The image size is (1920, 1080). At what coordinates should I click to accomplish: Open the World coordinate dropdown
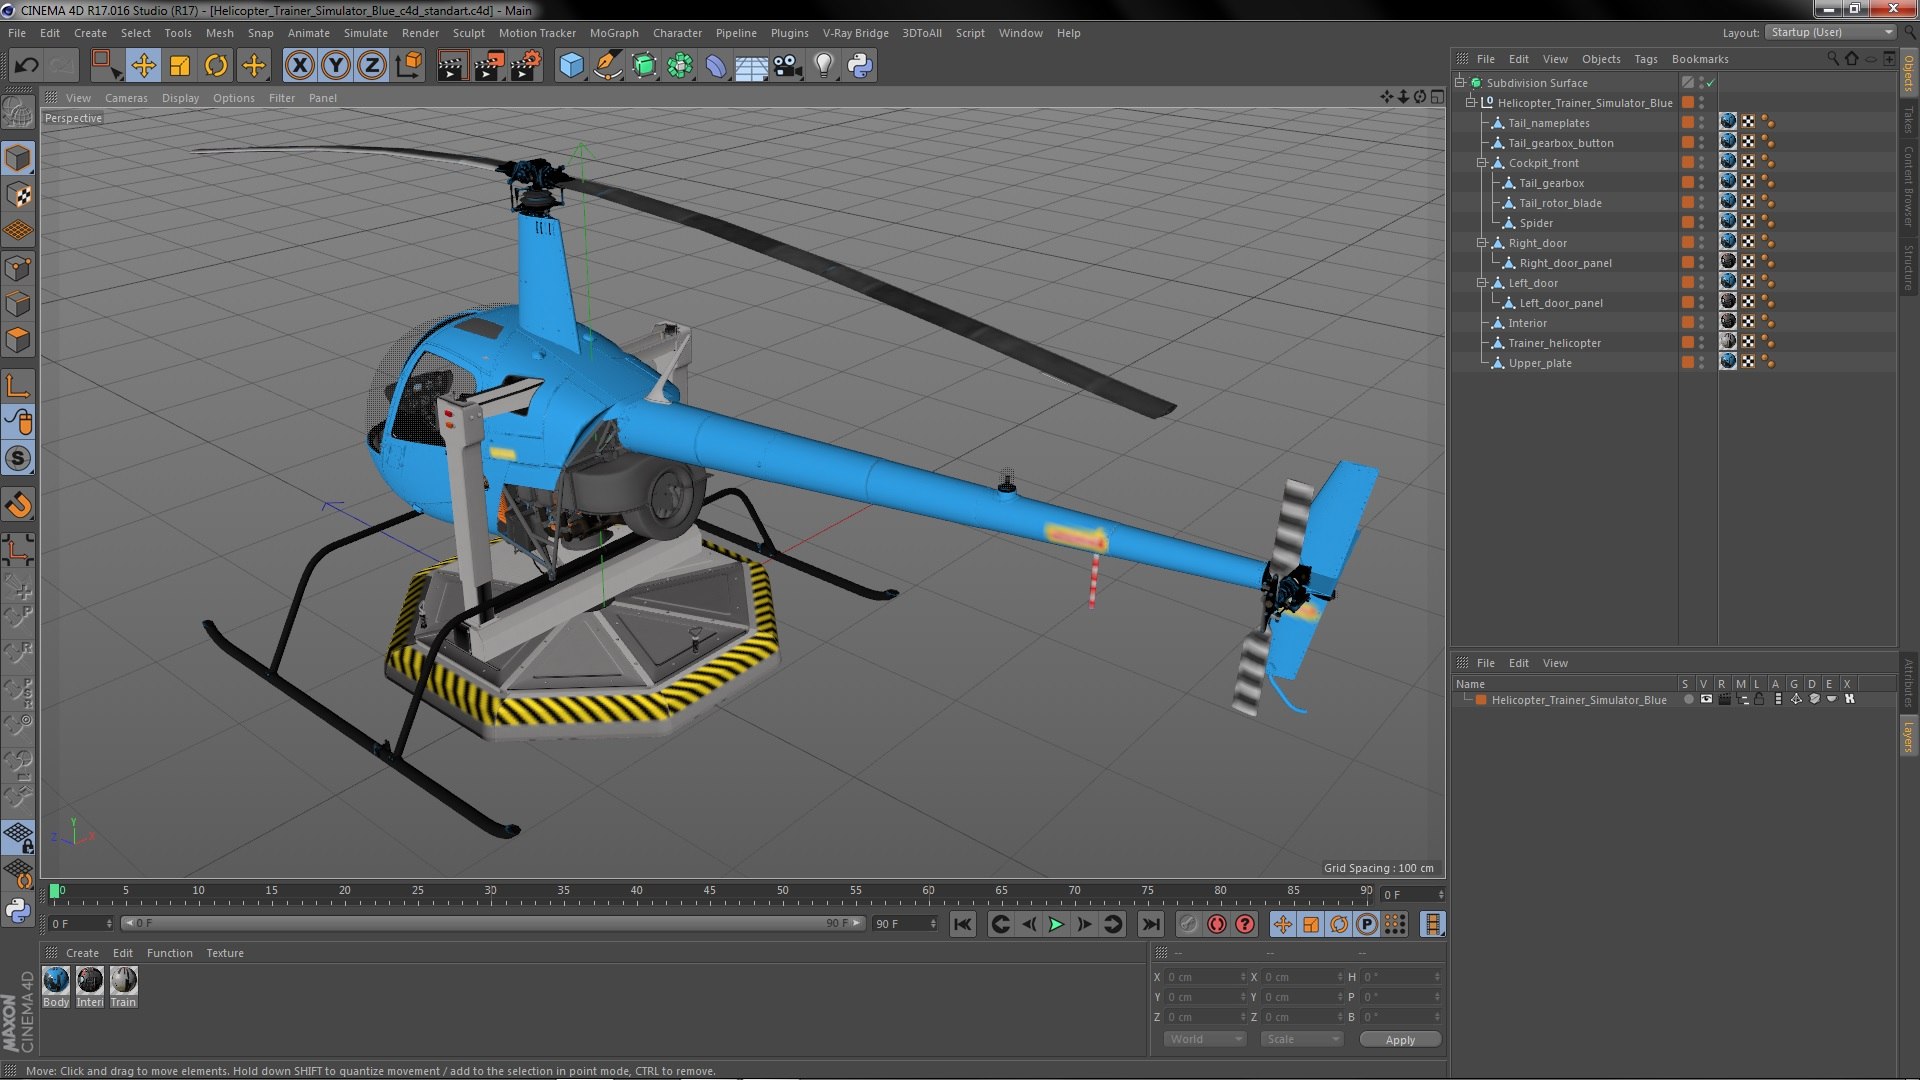[x=1205, y=1039]
